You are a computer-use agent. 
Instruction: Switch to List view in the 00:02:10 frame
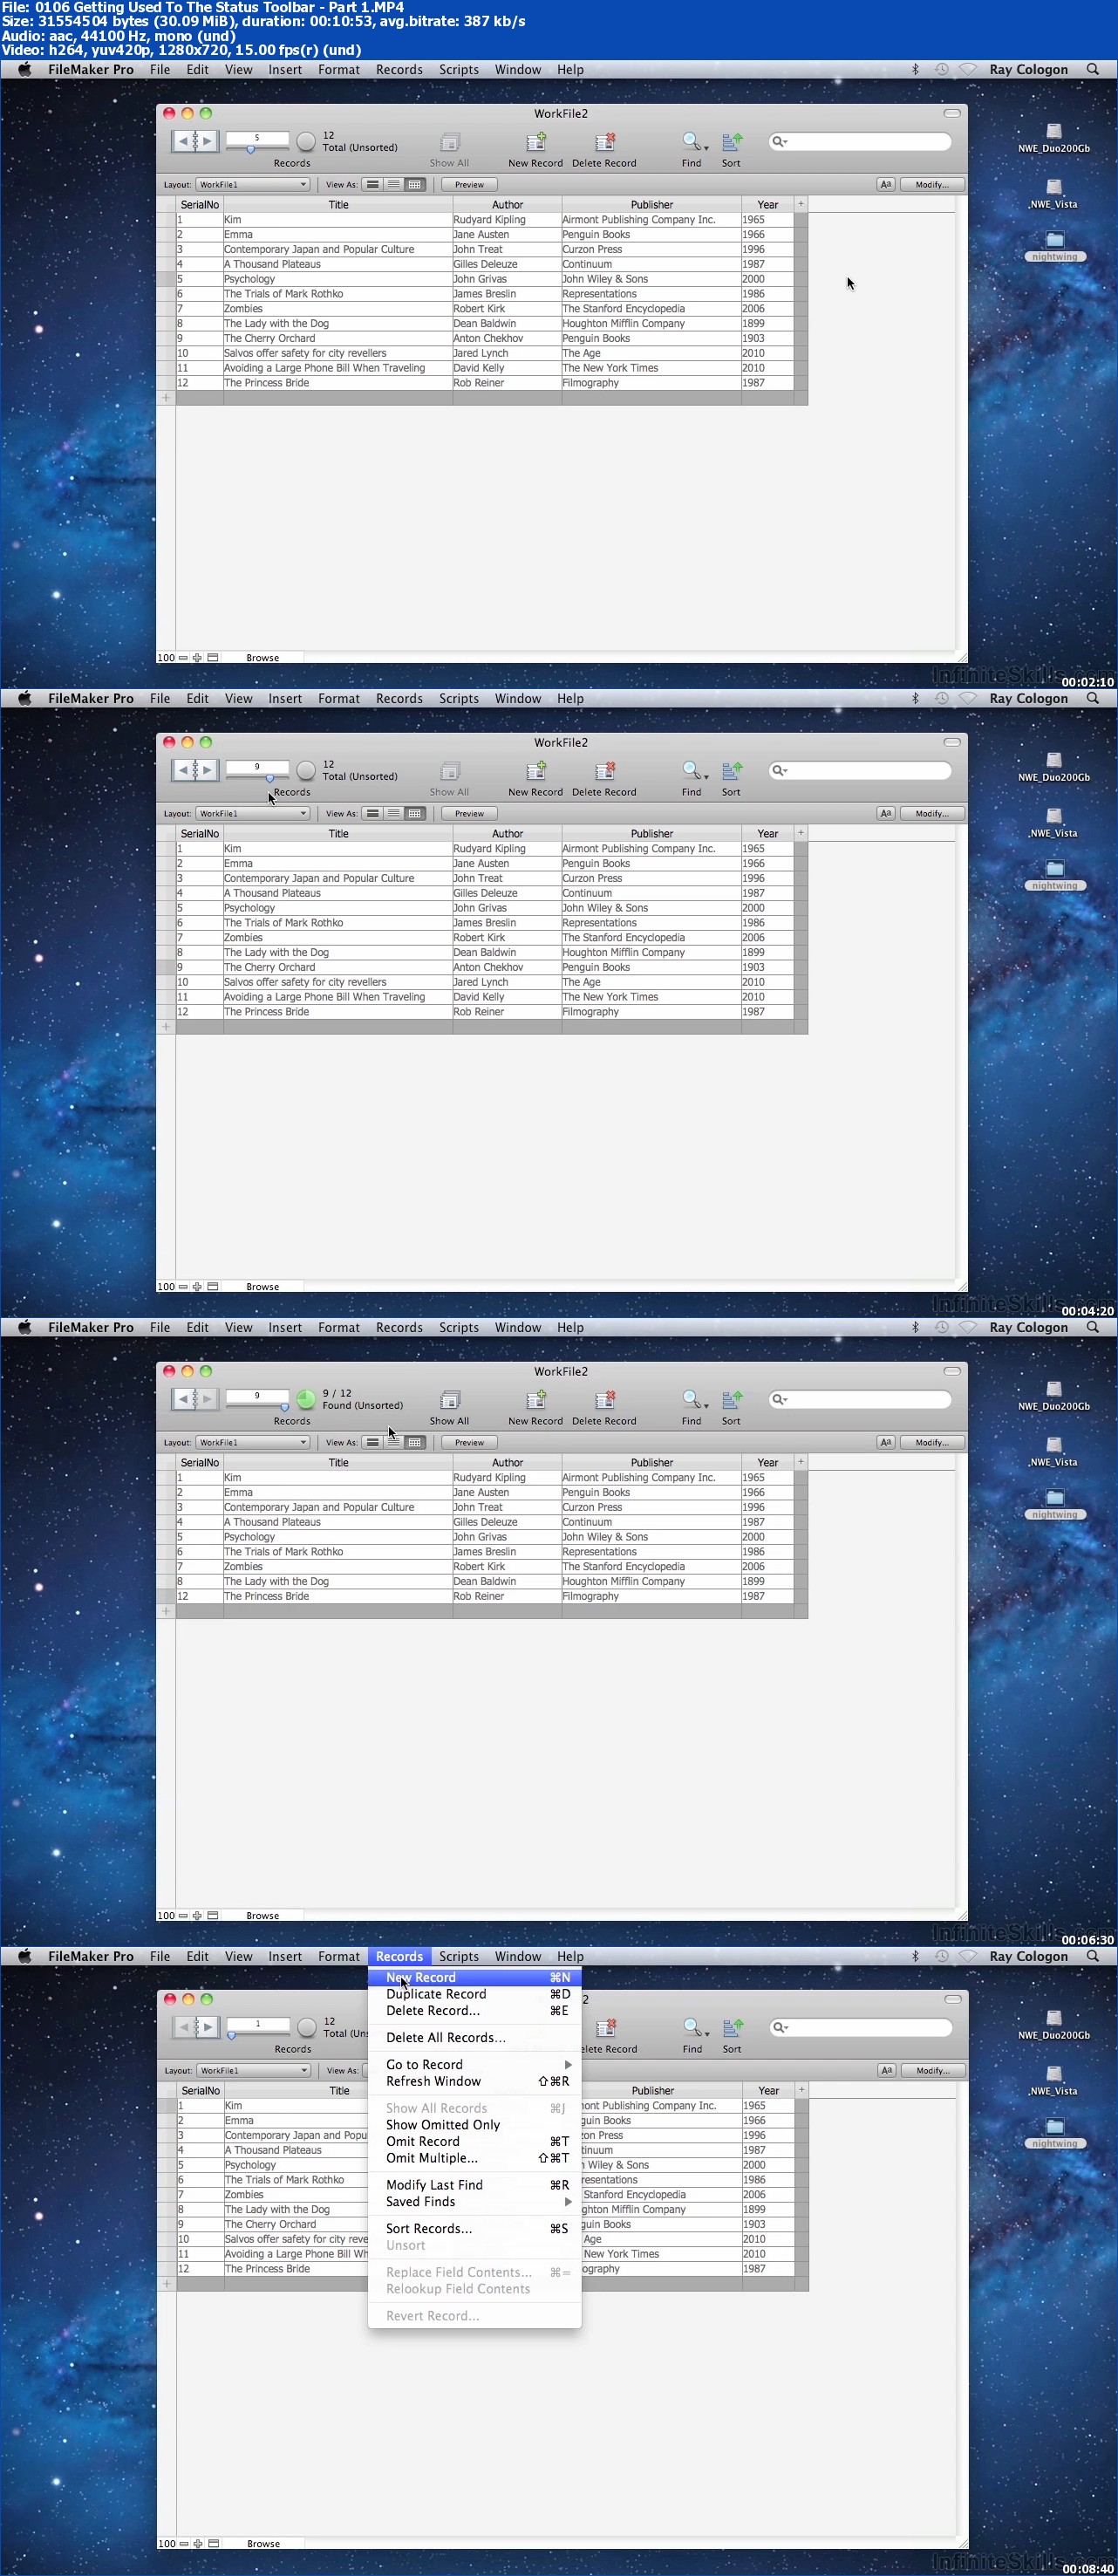coord(393,184)
